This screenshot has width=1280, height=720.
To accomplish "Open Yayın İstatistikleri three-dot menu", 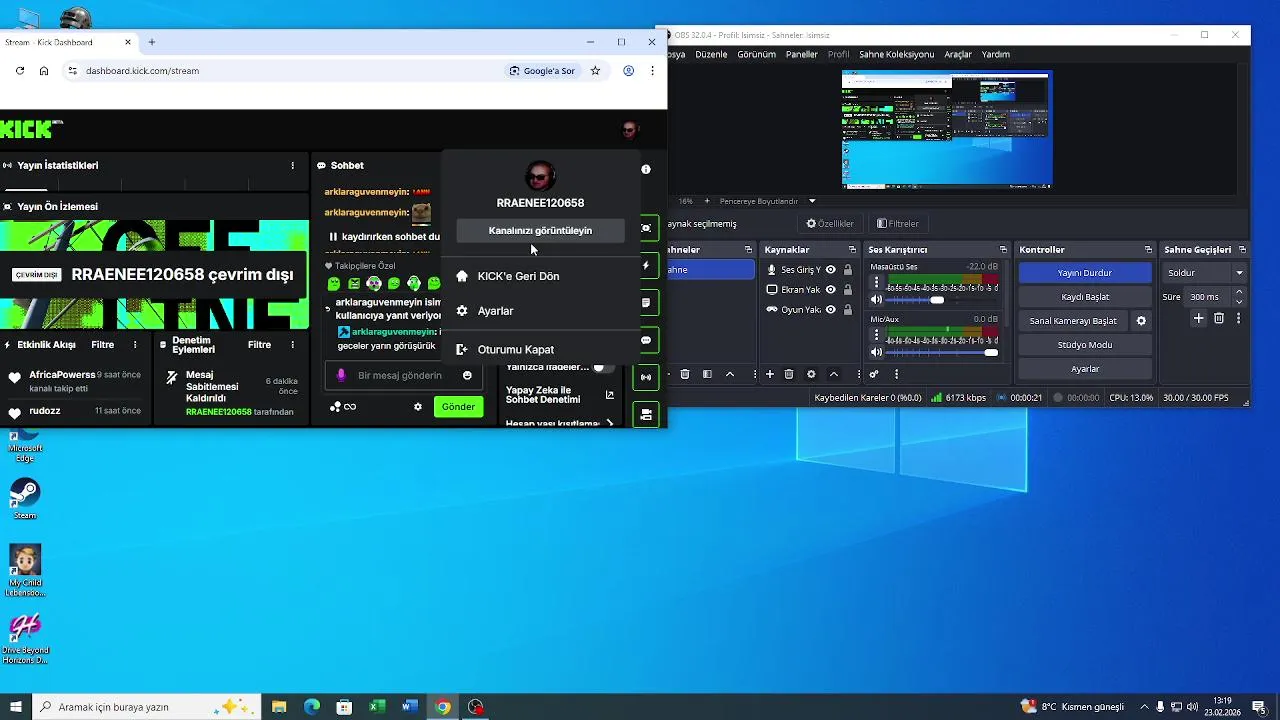I will [x=293, y=166].
